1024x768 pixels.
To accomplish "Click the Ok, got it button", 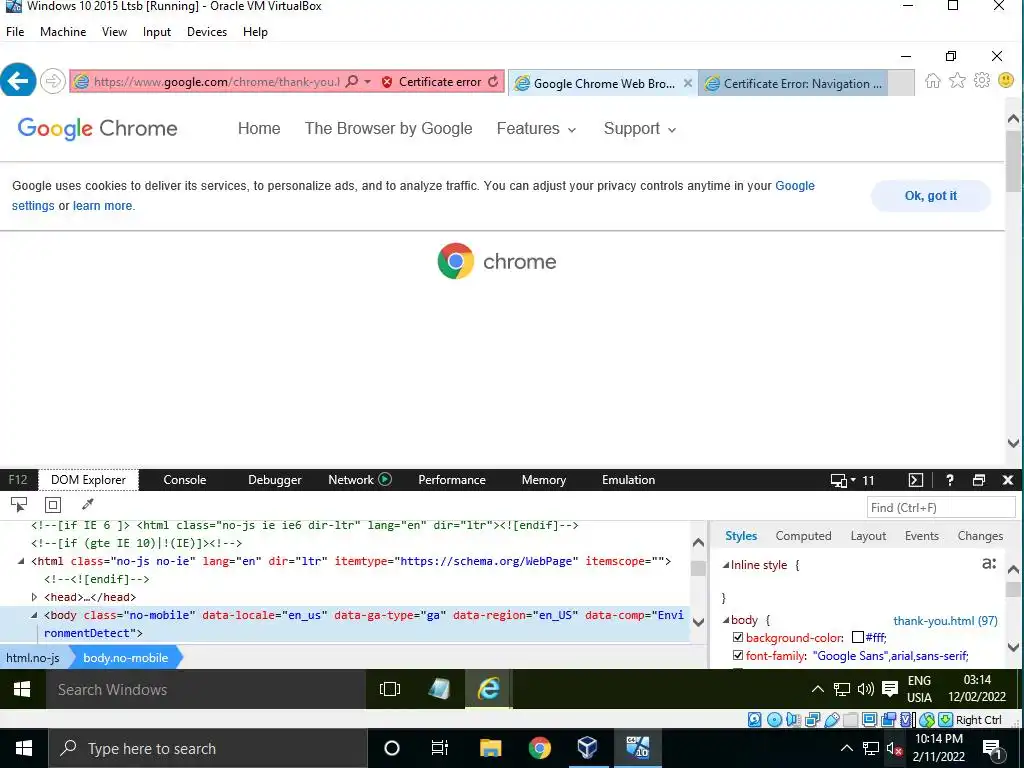I will point(931,196).
